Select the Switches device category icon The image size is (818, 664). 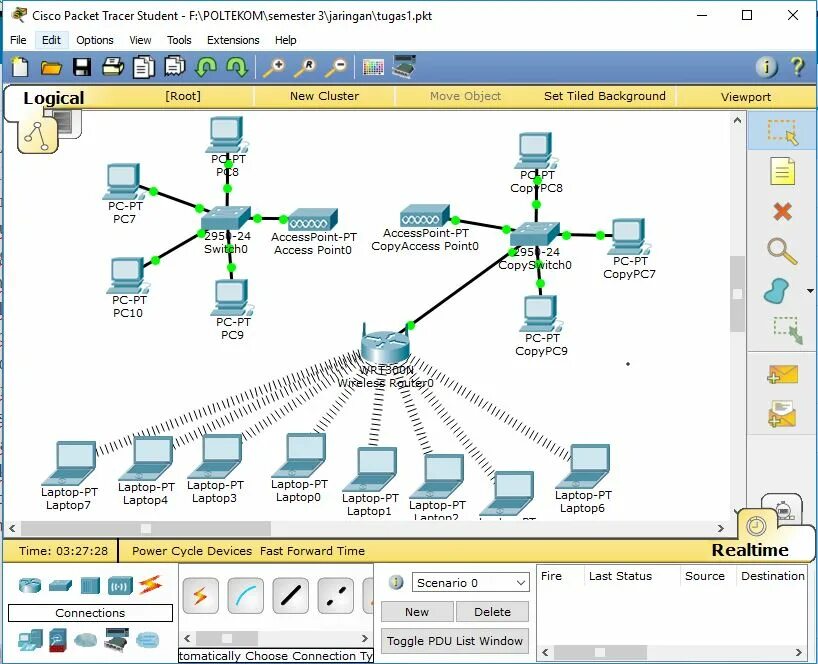click(61, 586)
